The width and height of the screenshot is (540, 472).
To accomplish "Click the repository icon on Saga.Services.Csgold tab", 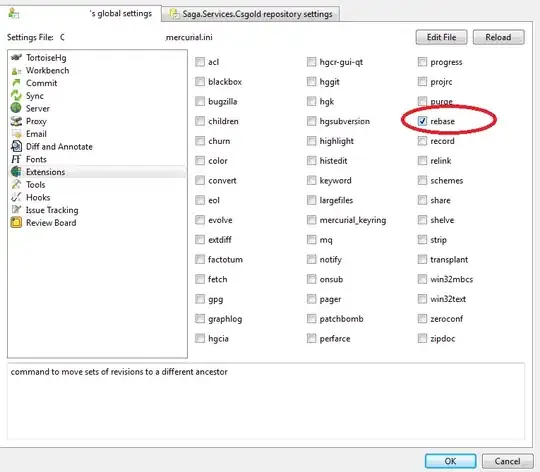I will 175,14.
